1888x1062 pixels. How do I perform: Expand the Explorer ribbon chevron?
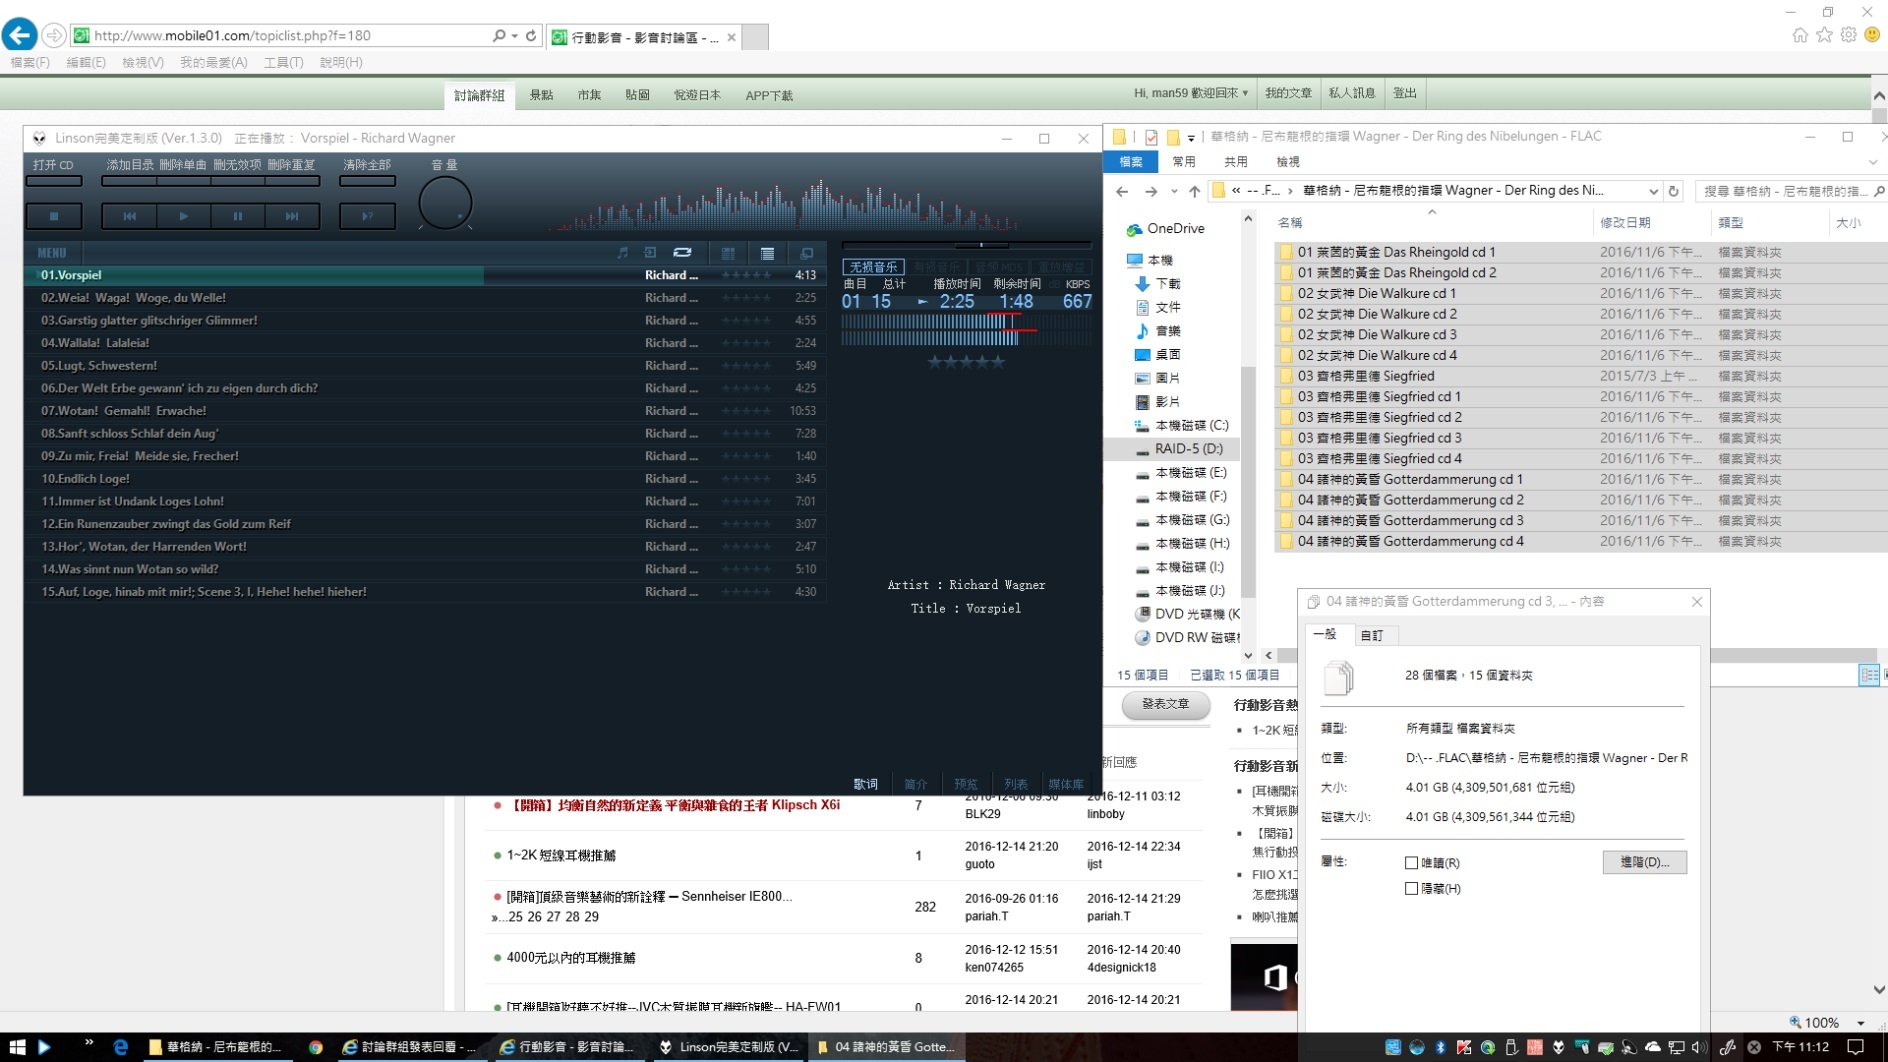click(1873, 162)
